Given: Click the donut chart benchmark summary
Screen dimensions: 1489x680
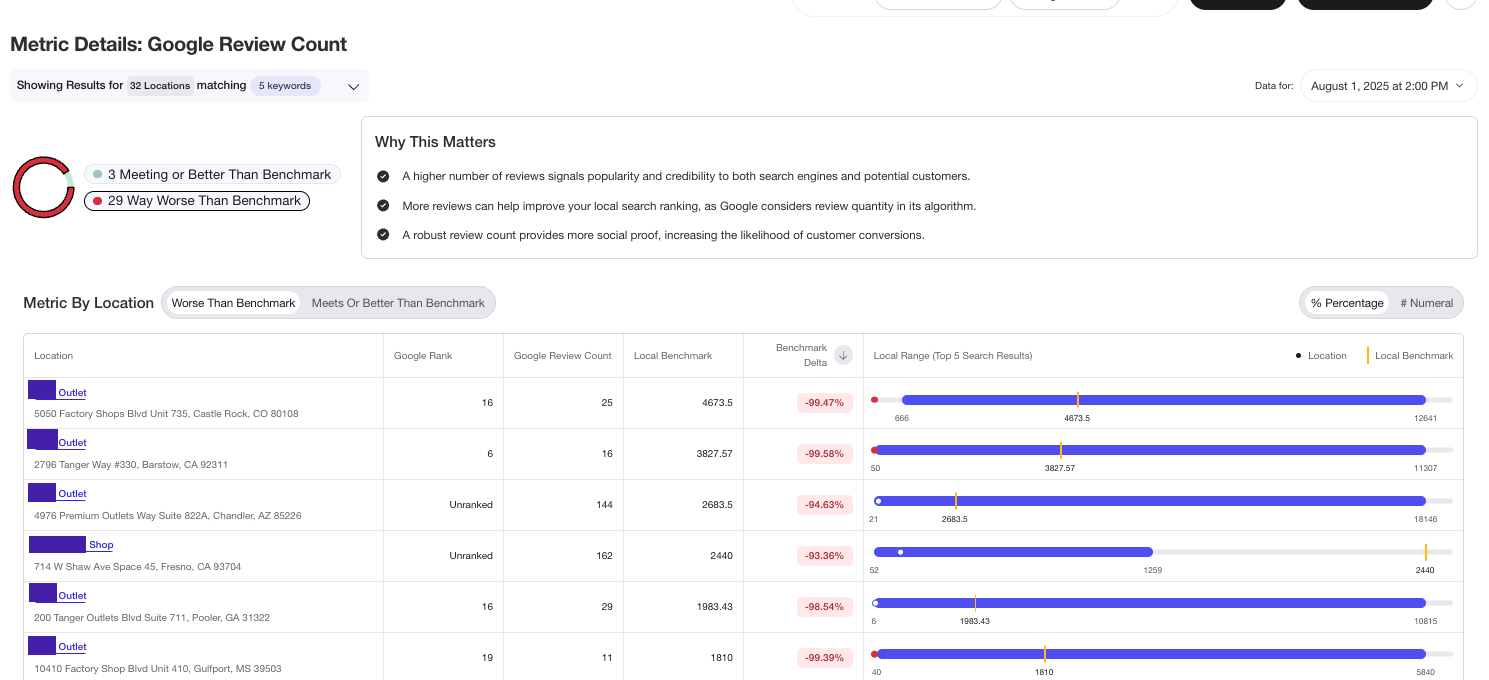Looking at the screenshot, I should tap(43, 188).
